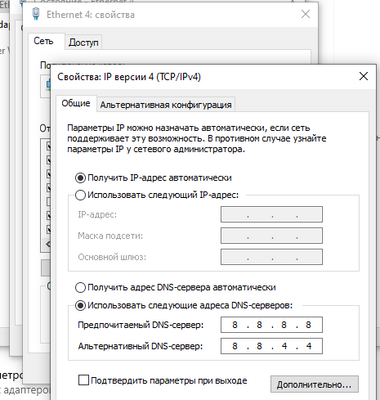The image size is (380, 400).
Task: Click the 'Альтернативный DNS-сервер:' label
Action: click(x=140, y=346)
